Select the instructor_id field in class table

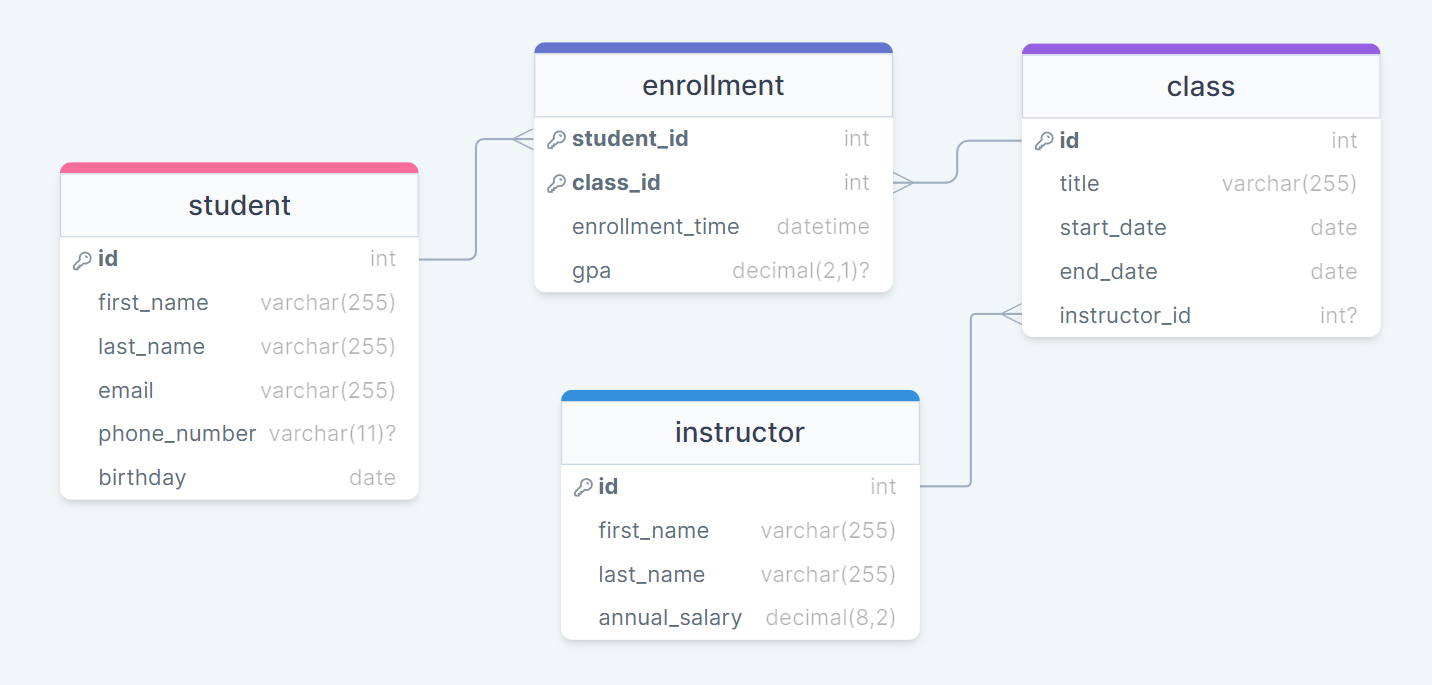[x=1201, y=316]
